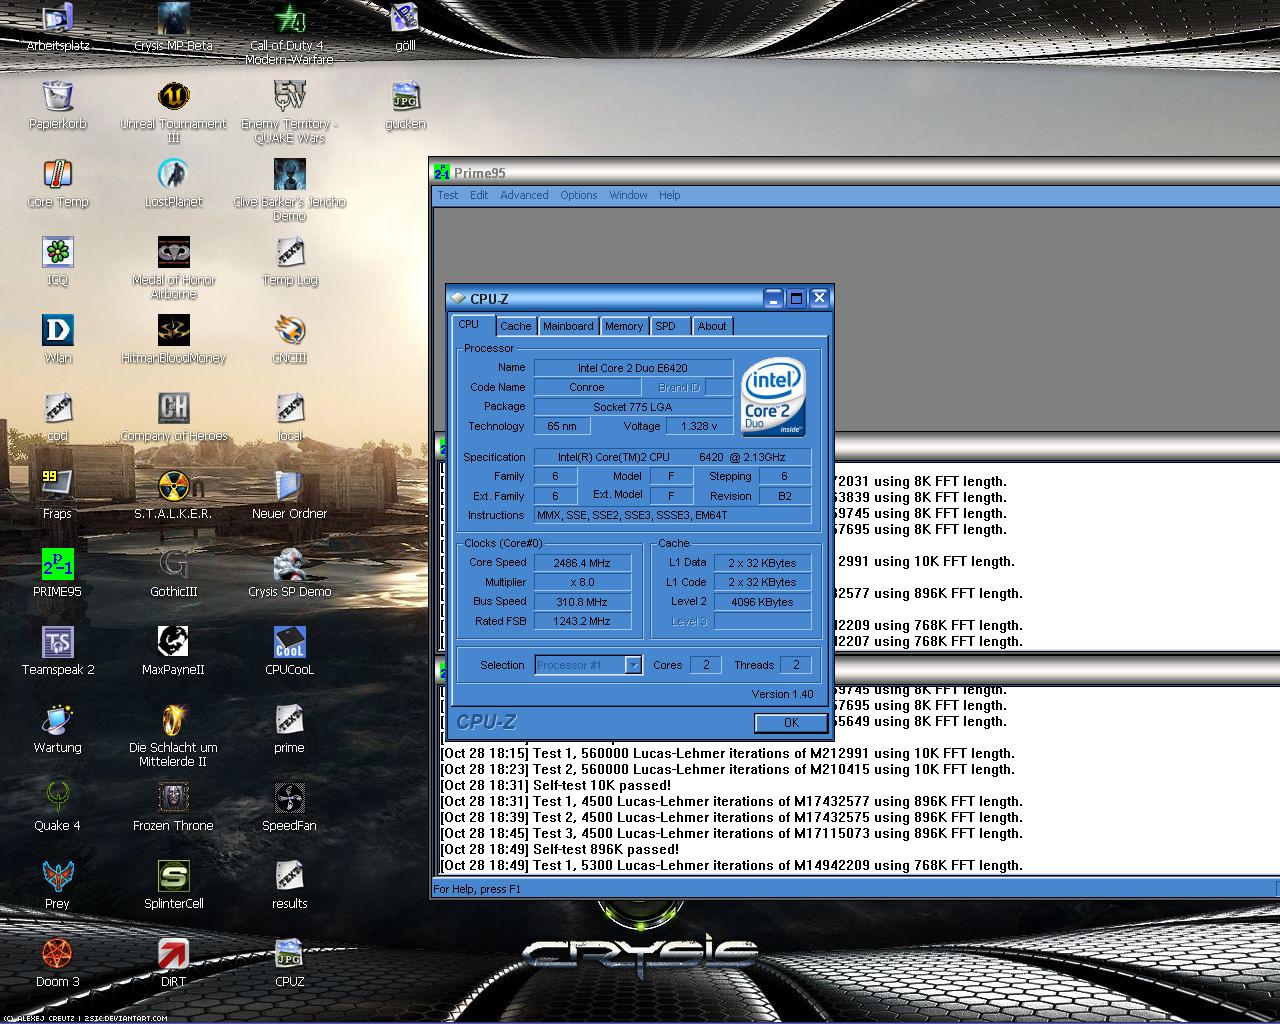This screenshot has height=1024, width=1280.
Task: Select Die Schlacht um Mittelerde II icon
Action: [174, 720]
